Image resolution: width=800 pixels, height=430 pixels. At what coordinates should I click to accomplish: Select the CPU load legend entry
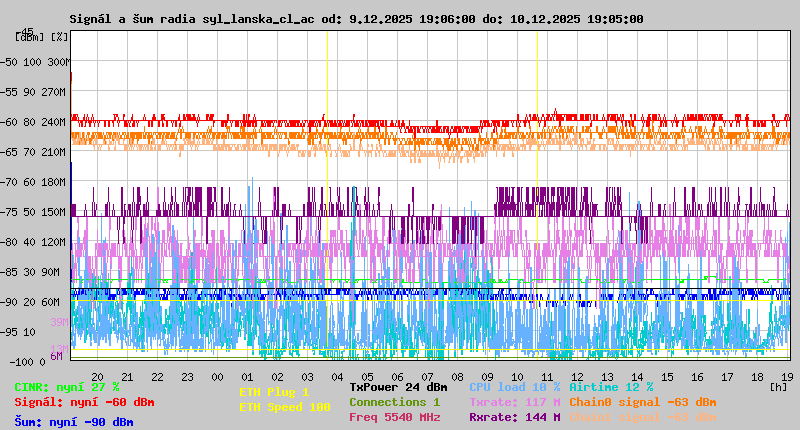tap(514, 387)
